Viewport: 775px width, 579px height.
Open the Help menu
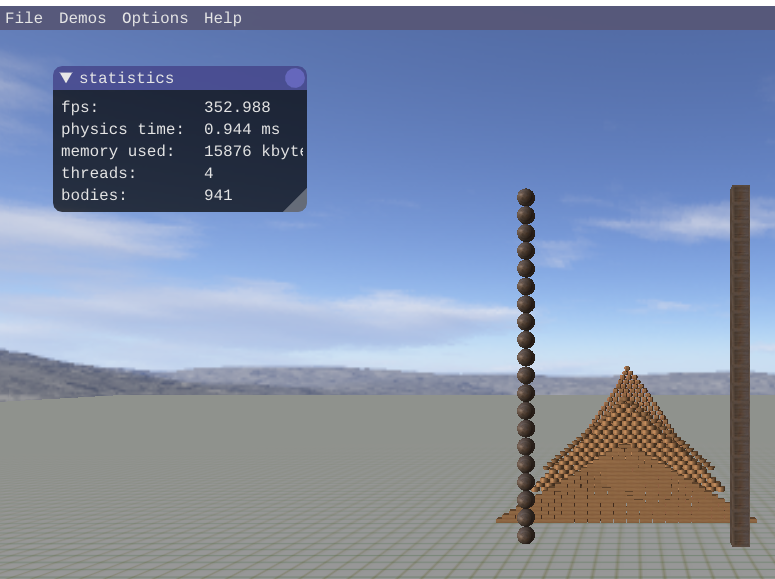click(223, 18)
